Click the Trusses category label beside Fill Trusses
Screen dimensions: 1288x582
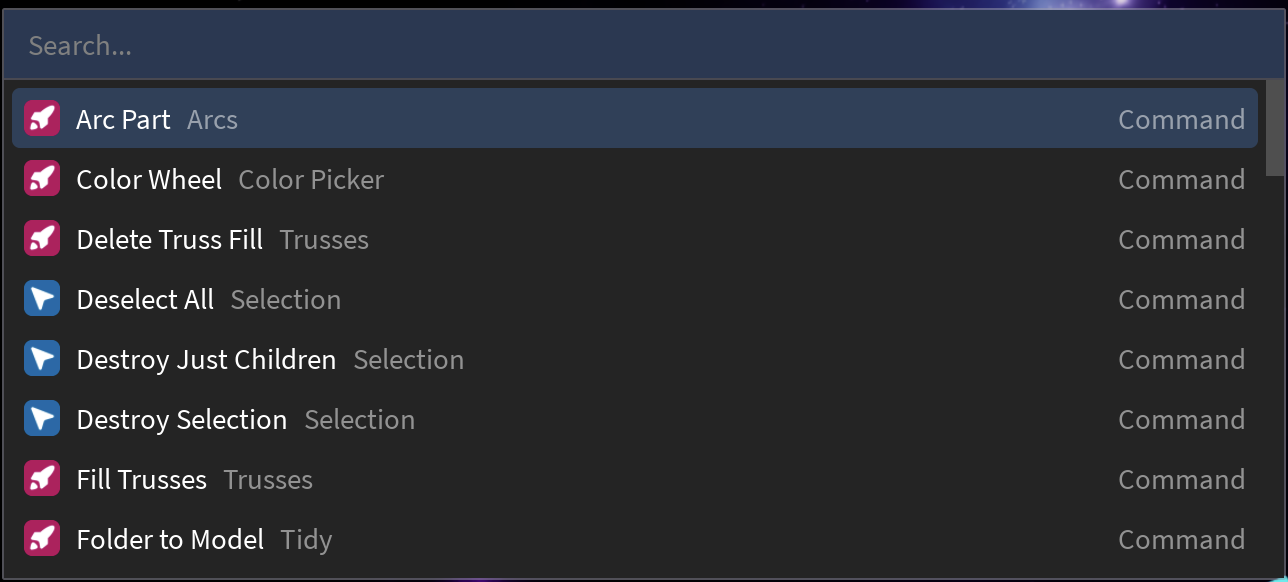click(x=267, y=479)
